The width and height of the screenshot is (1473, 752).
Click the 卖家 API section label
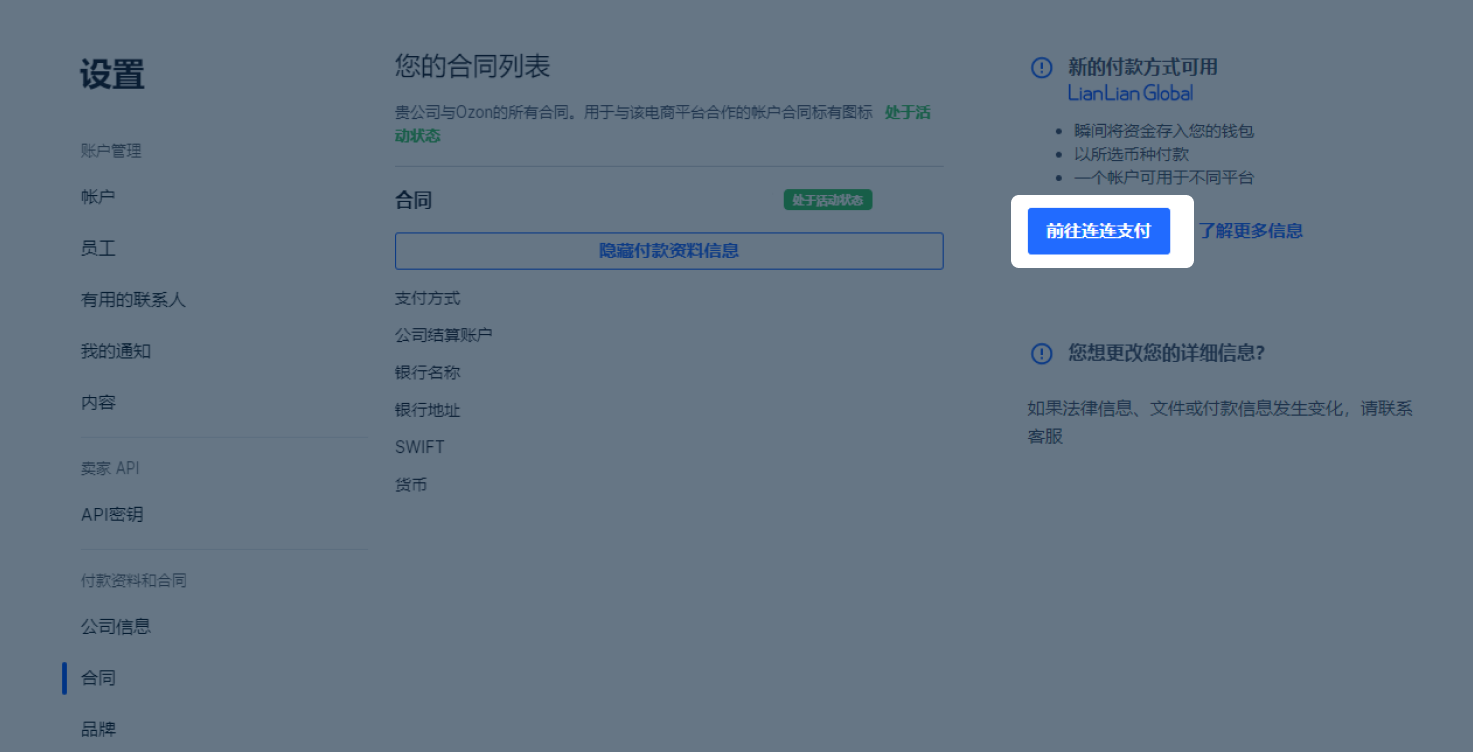(110, 468)
